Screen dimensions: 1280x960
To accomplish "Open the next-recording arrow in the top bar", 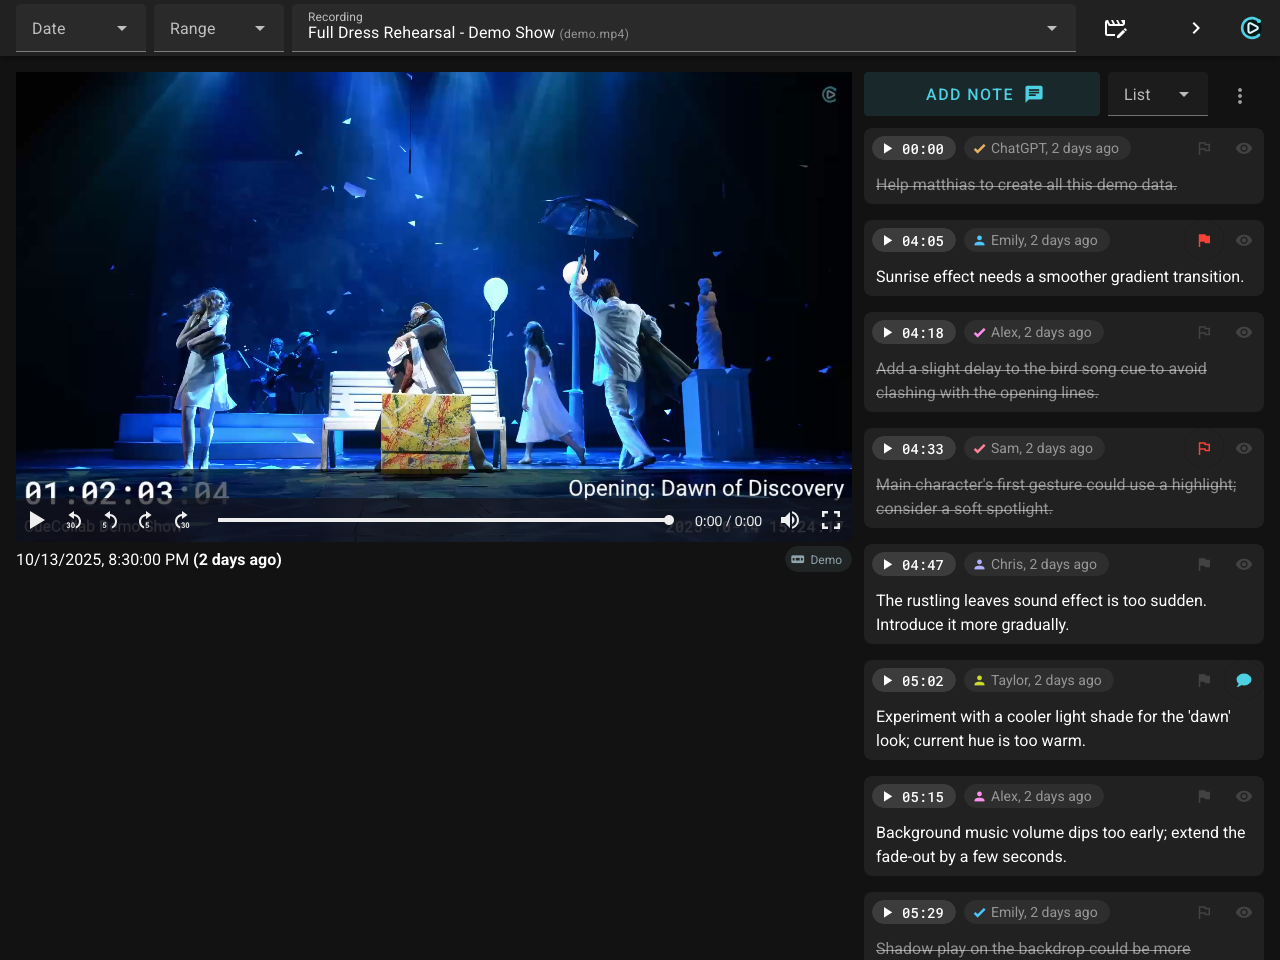I will point(1195,29).
